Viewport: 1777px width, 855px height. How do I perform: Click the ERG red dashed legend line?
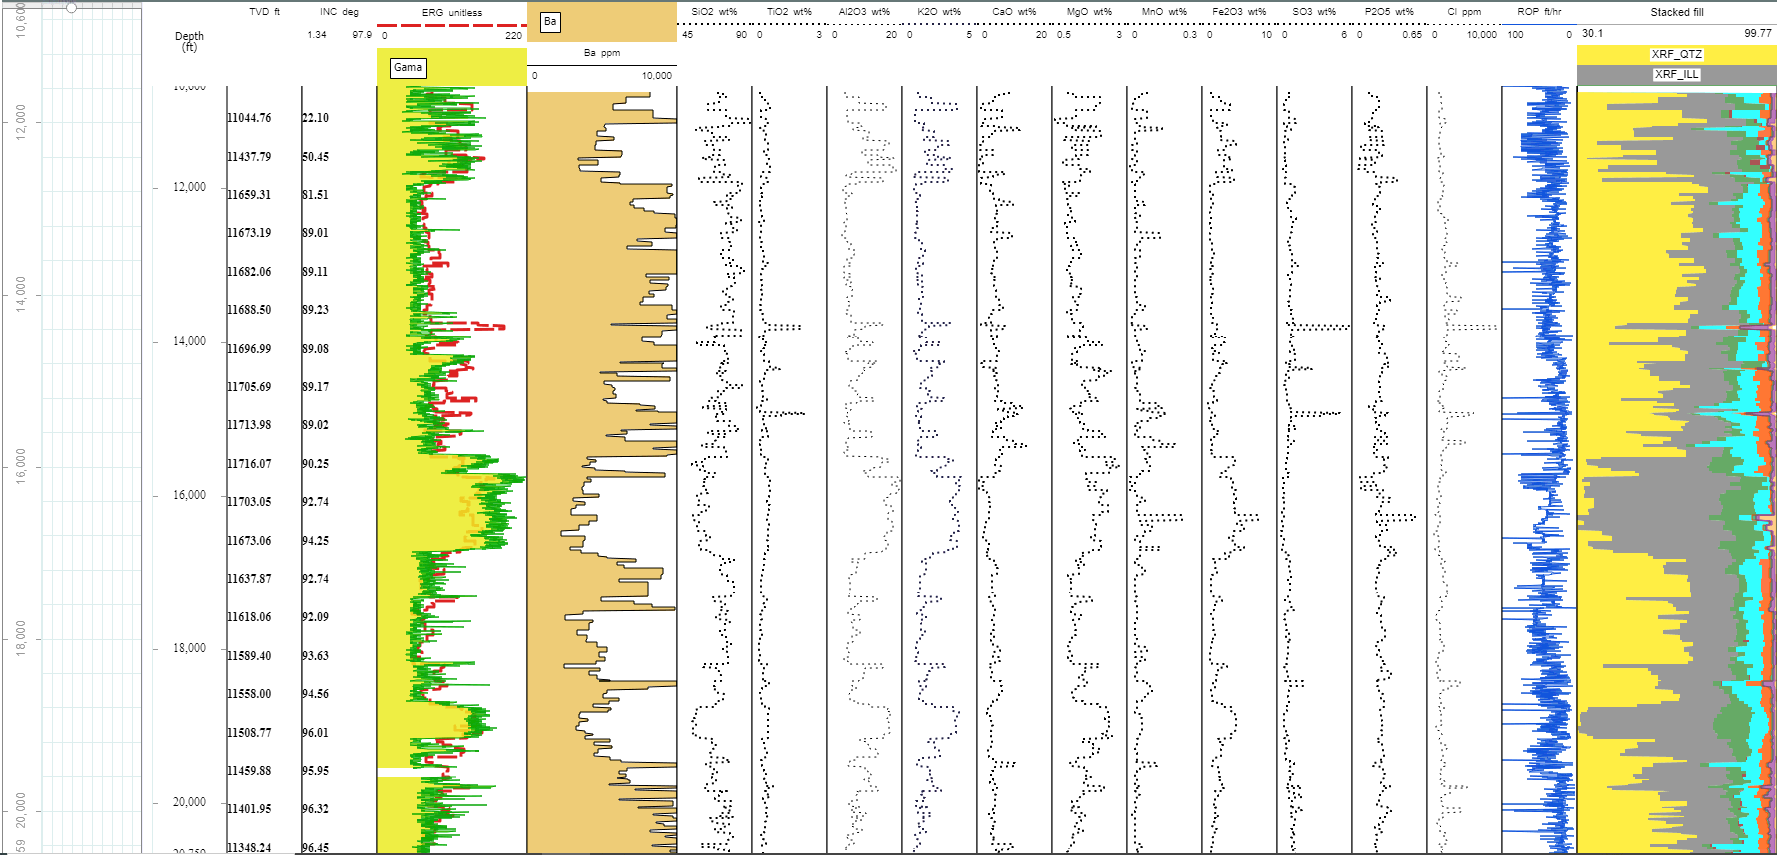click(452, 25)
